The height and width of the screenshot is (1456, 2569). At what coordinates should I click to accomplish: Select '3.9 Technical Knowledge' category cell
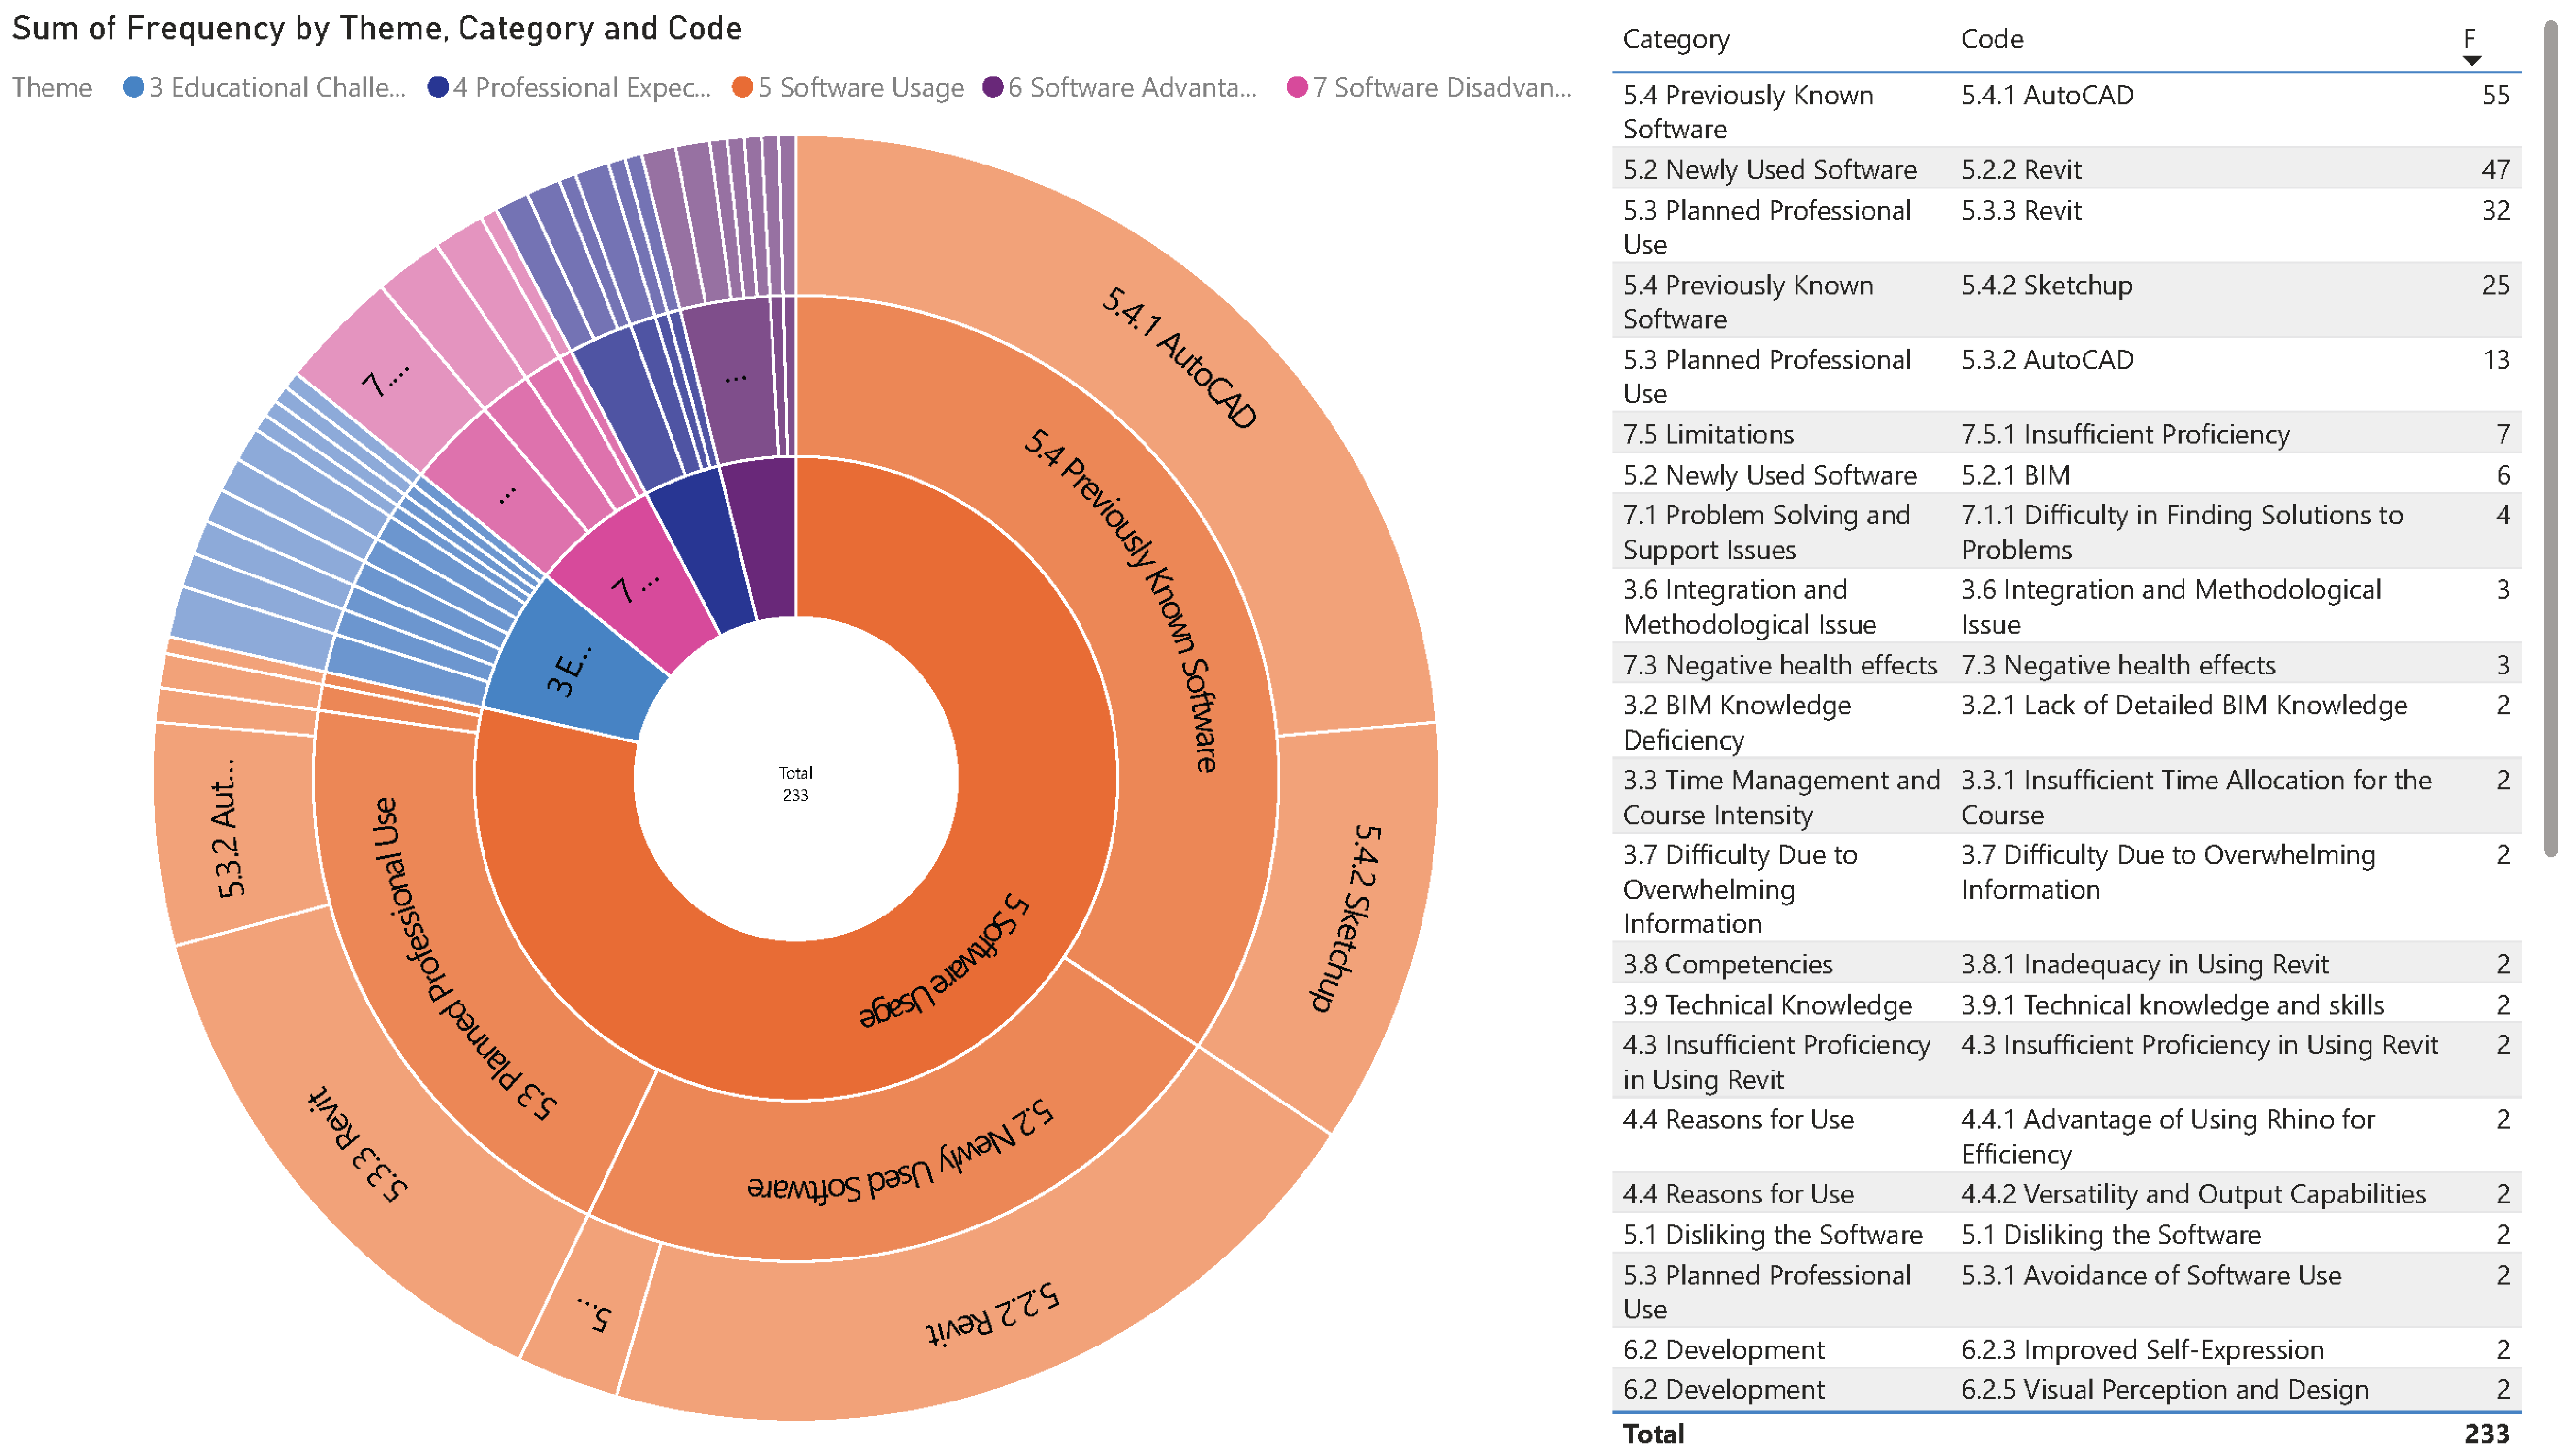1766,1005
